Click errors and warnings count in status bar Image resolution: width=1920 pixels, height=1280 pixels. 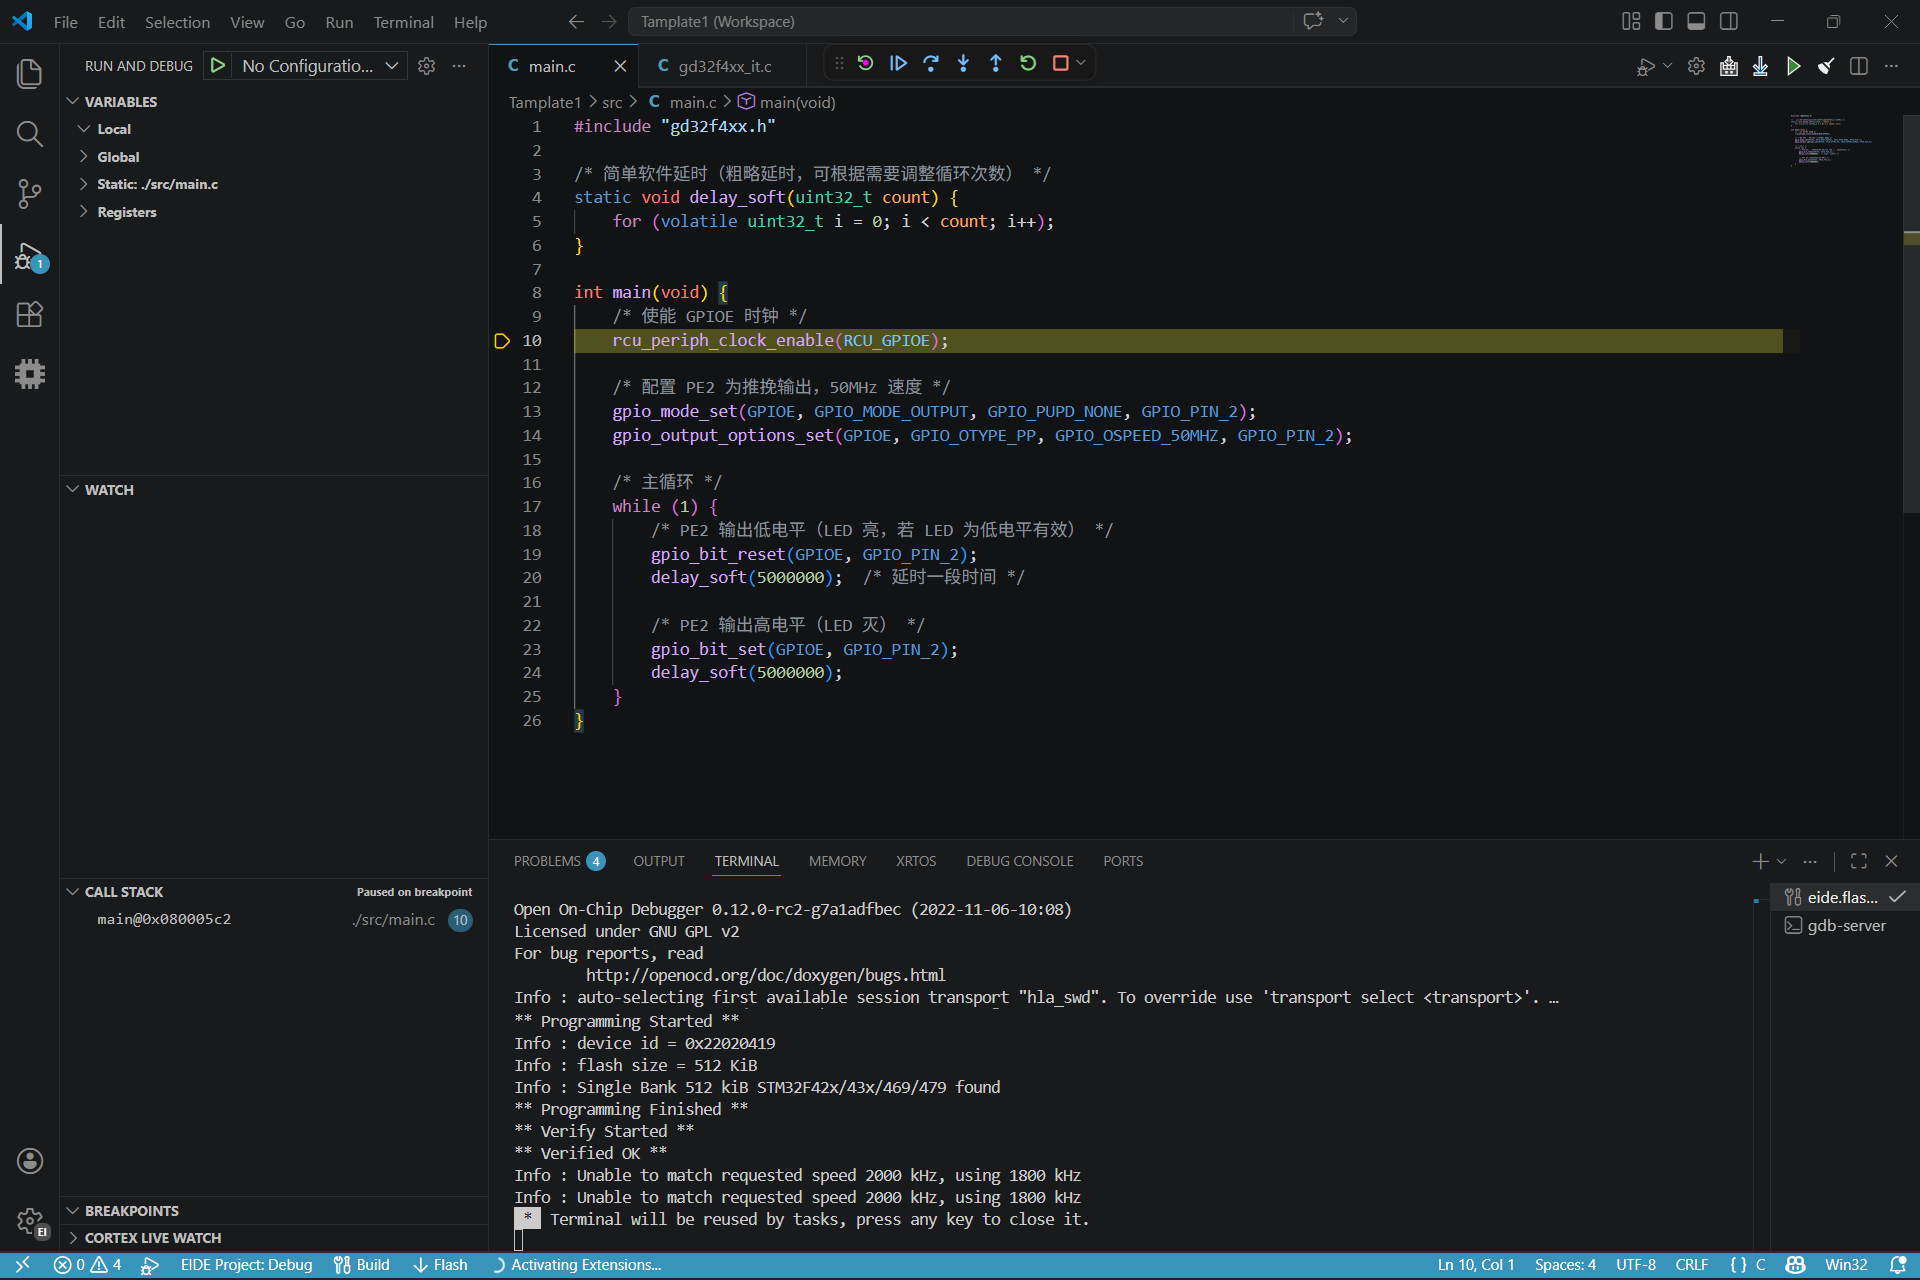pos(88,1265)
